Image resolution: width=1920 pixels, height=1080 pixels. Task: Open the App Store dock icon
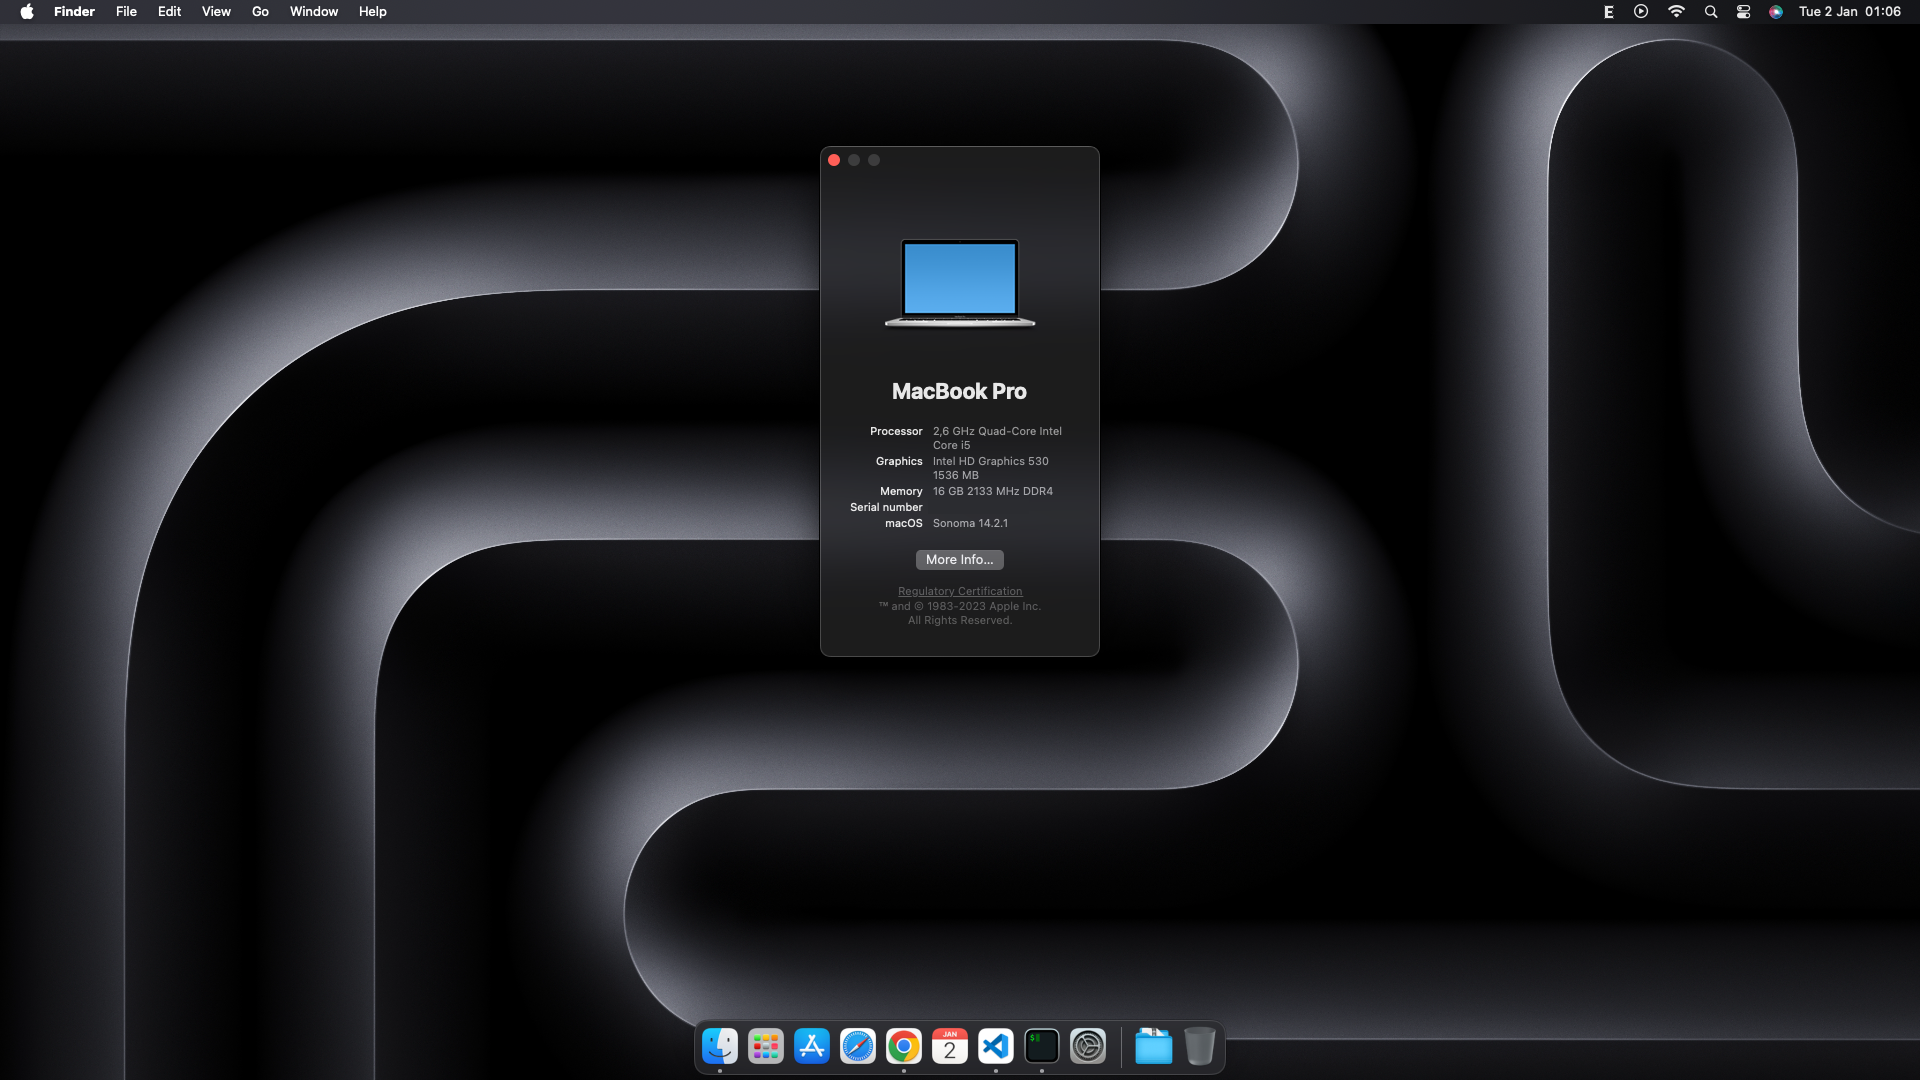point(812,1047)
